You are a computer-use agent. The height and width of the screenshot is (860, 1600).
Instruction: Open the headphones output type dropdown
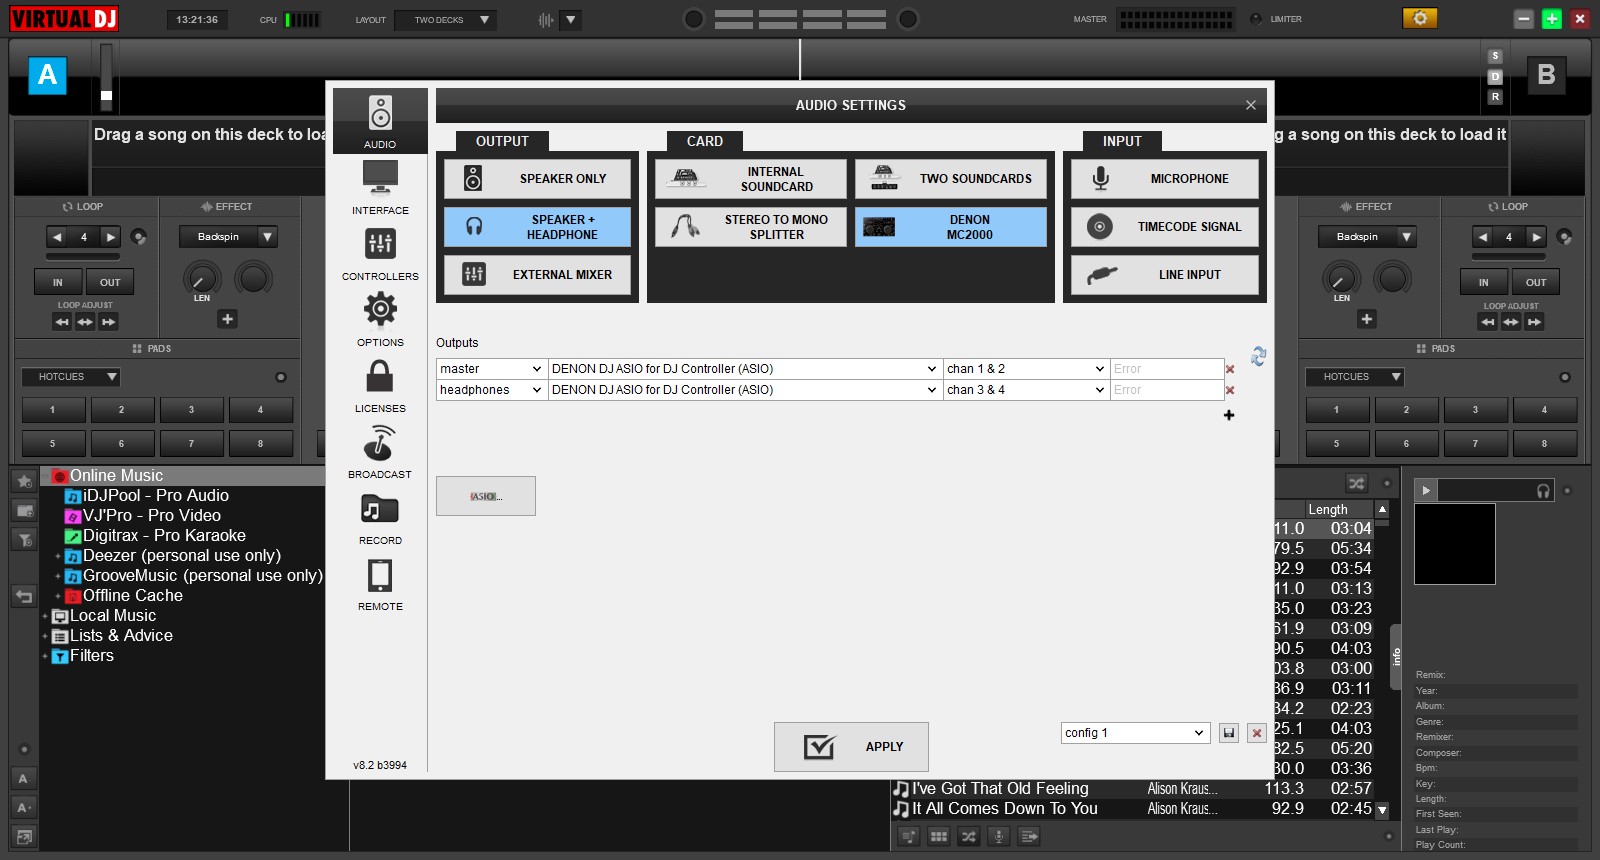pos(491,390)
